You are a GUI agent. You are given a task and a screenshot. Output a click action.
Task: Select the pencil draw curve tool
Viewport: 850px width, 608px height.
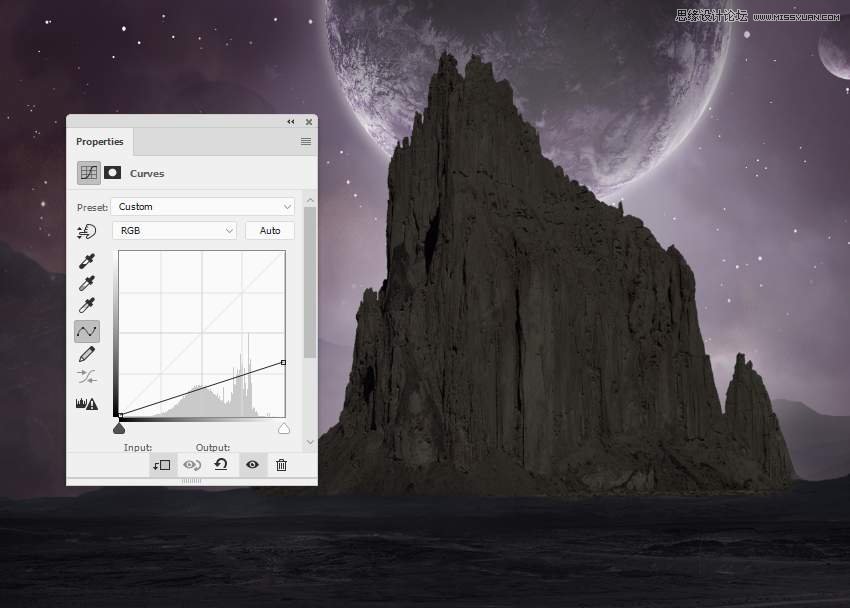pyautogui.click(x=87, y=354)
